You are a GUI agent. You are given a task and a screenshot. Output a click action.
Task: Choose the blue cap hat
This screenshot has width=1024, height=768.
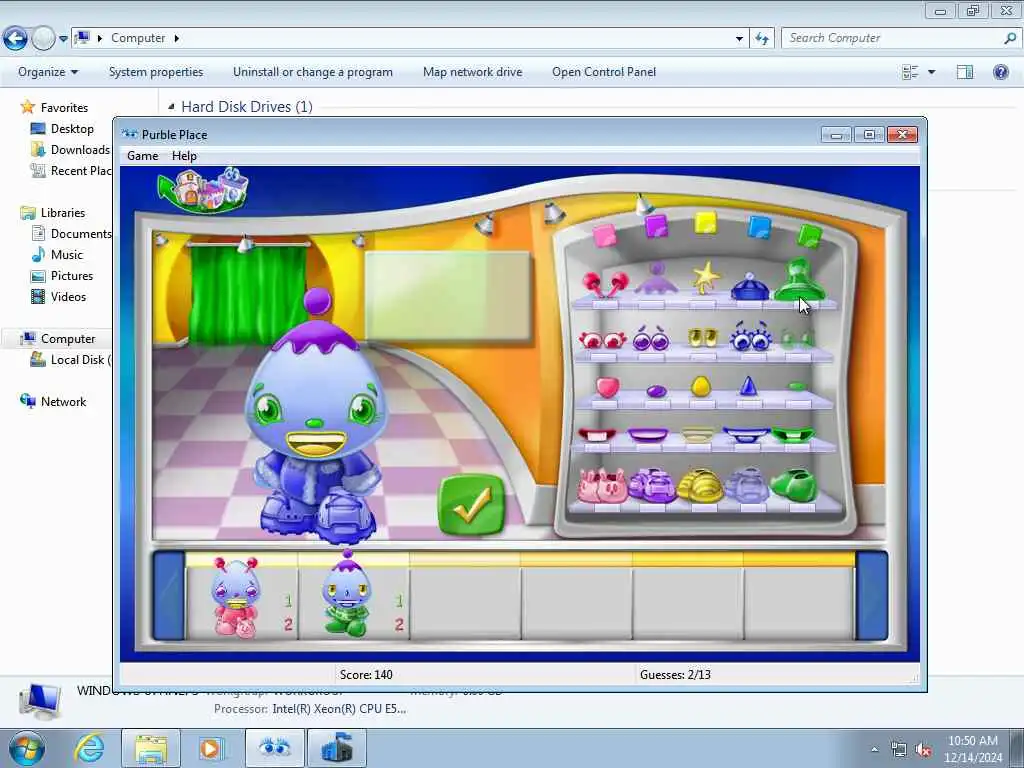[750, 287]
